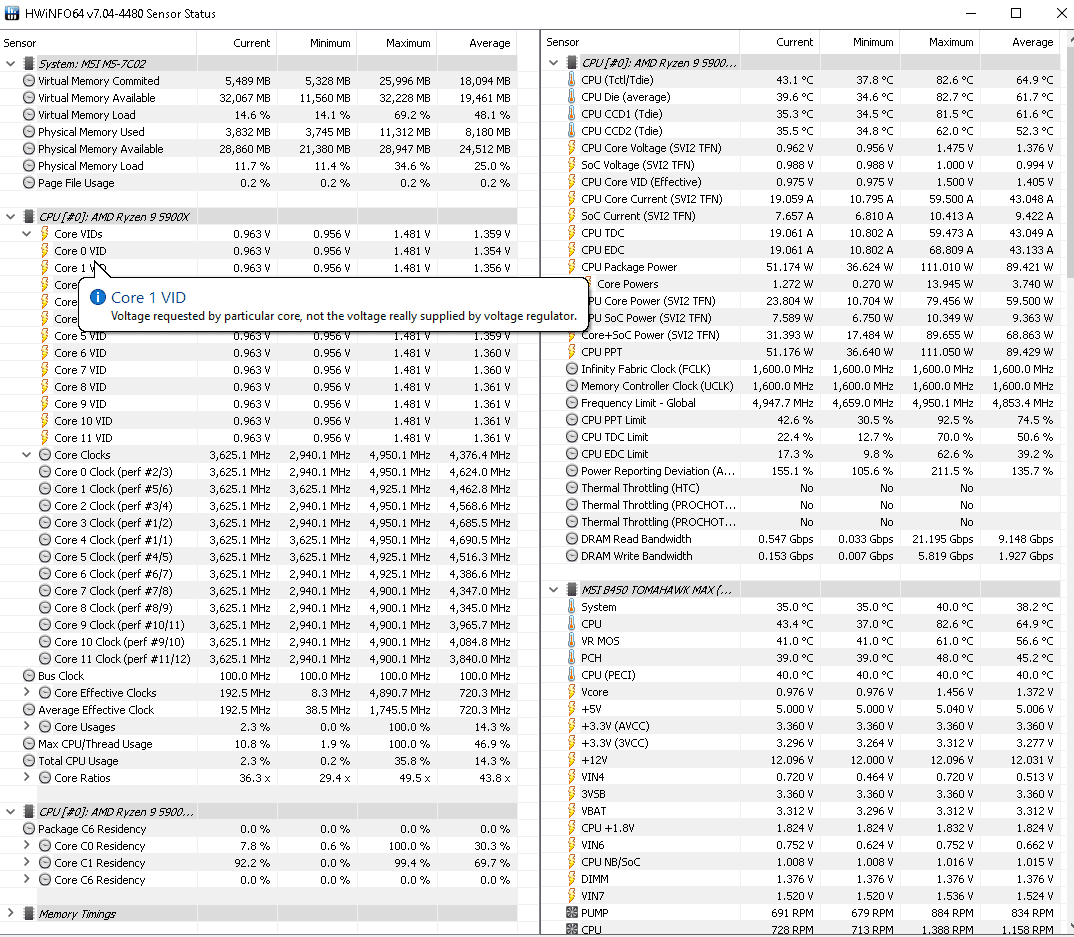Click the circle icon beside Core 4 Clock (perf #1/1)
The height and width of the screenshot is (937, 1074).
click(x=45, y=540)
